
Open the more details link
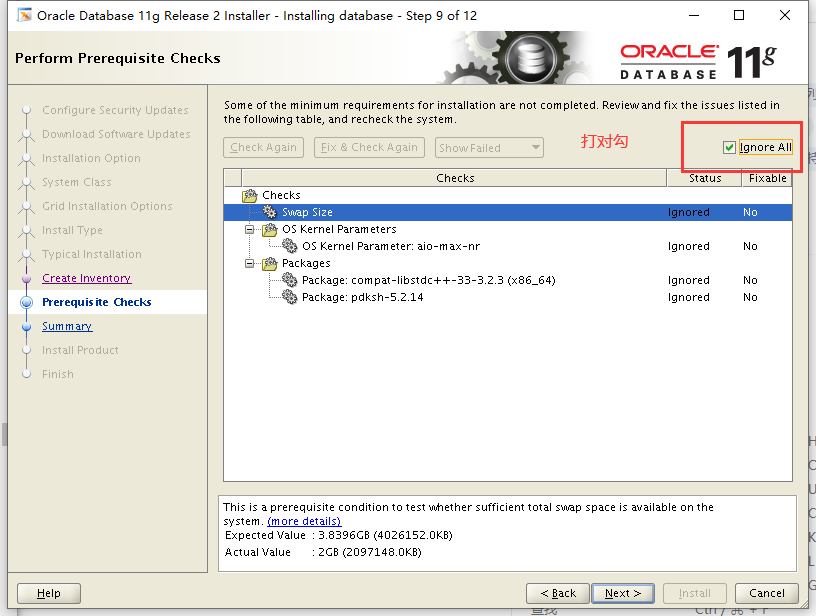tap(303, 520)
